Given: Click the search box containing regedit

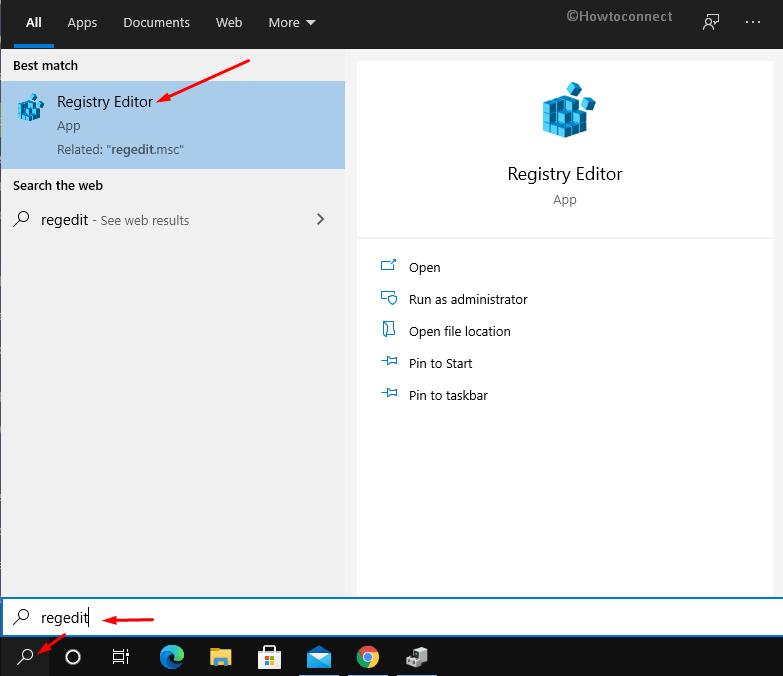Looking at the screenshot, I should tap(392, 617).
